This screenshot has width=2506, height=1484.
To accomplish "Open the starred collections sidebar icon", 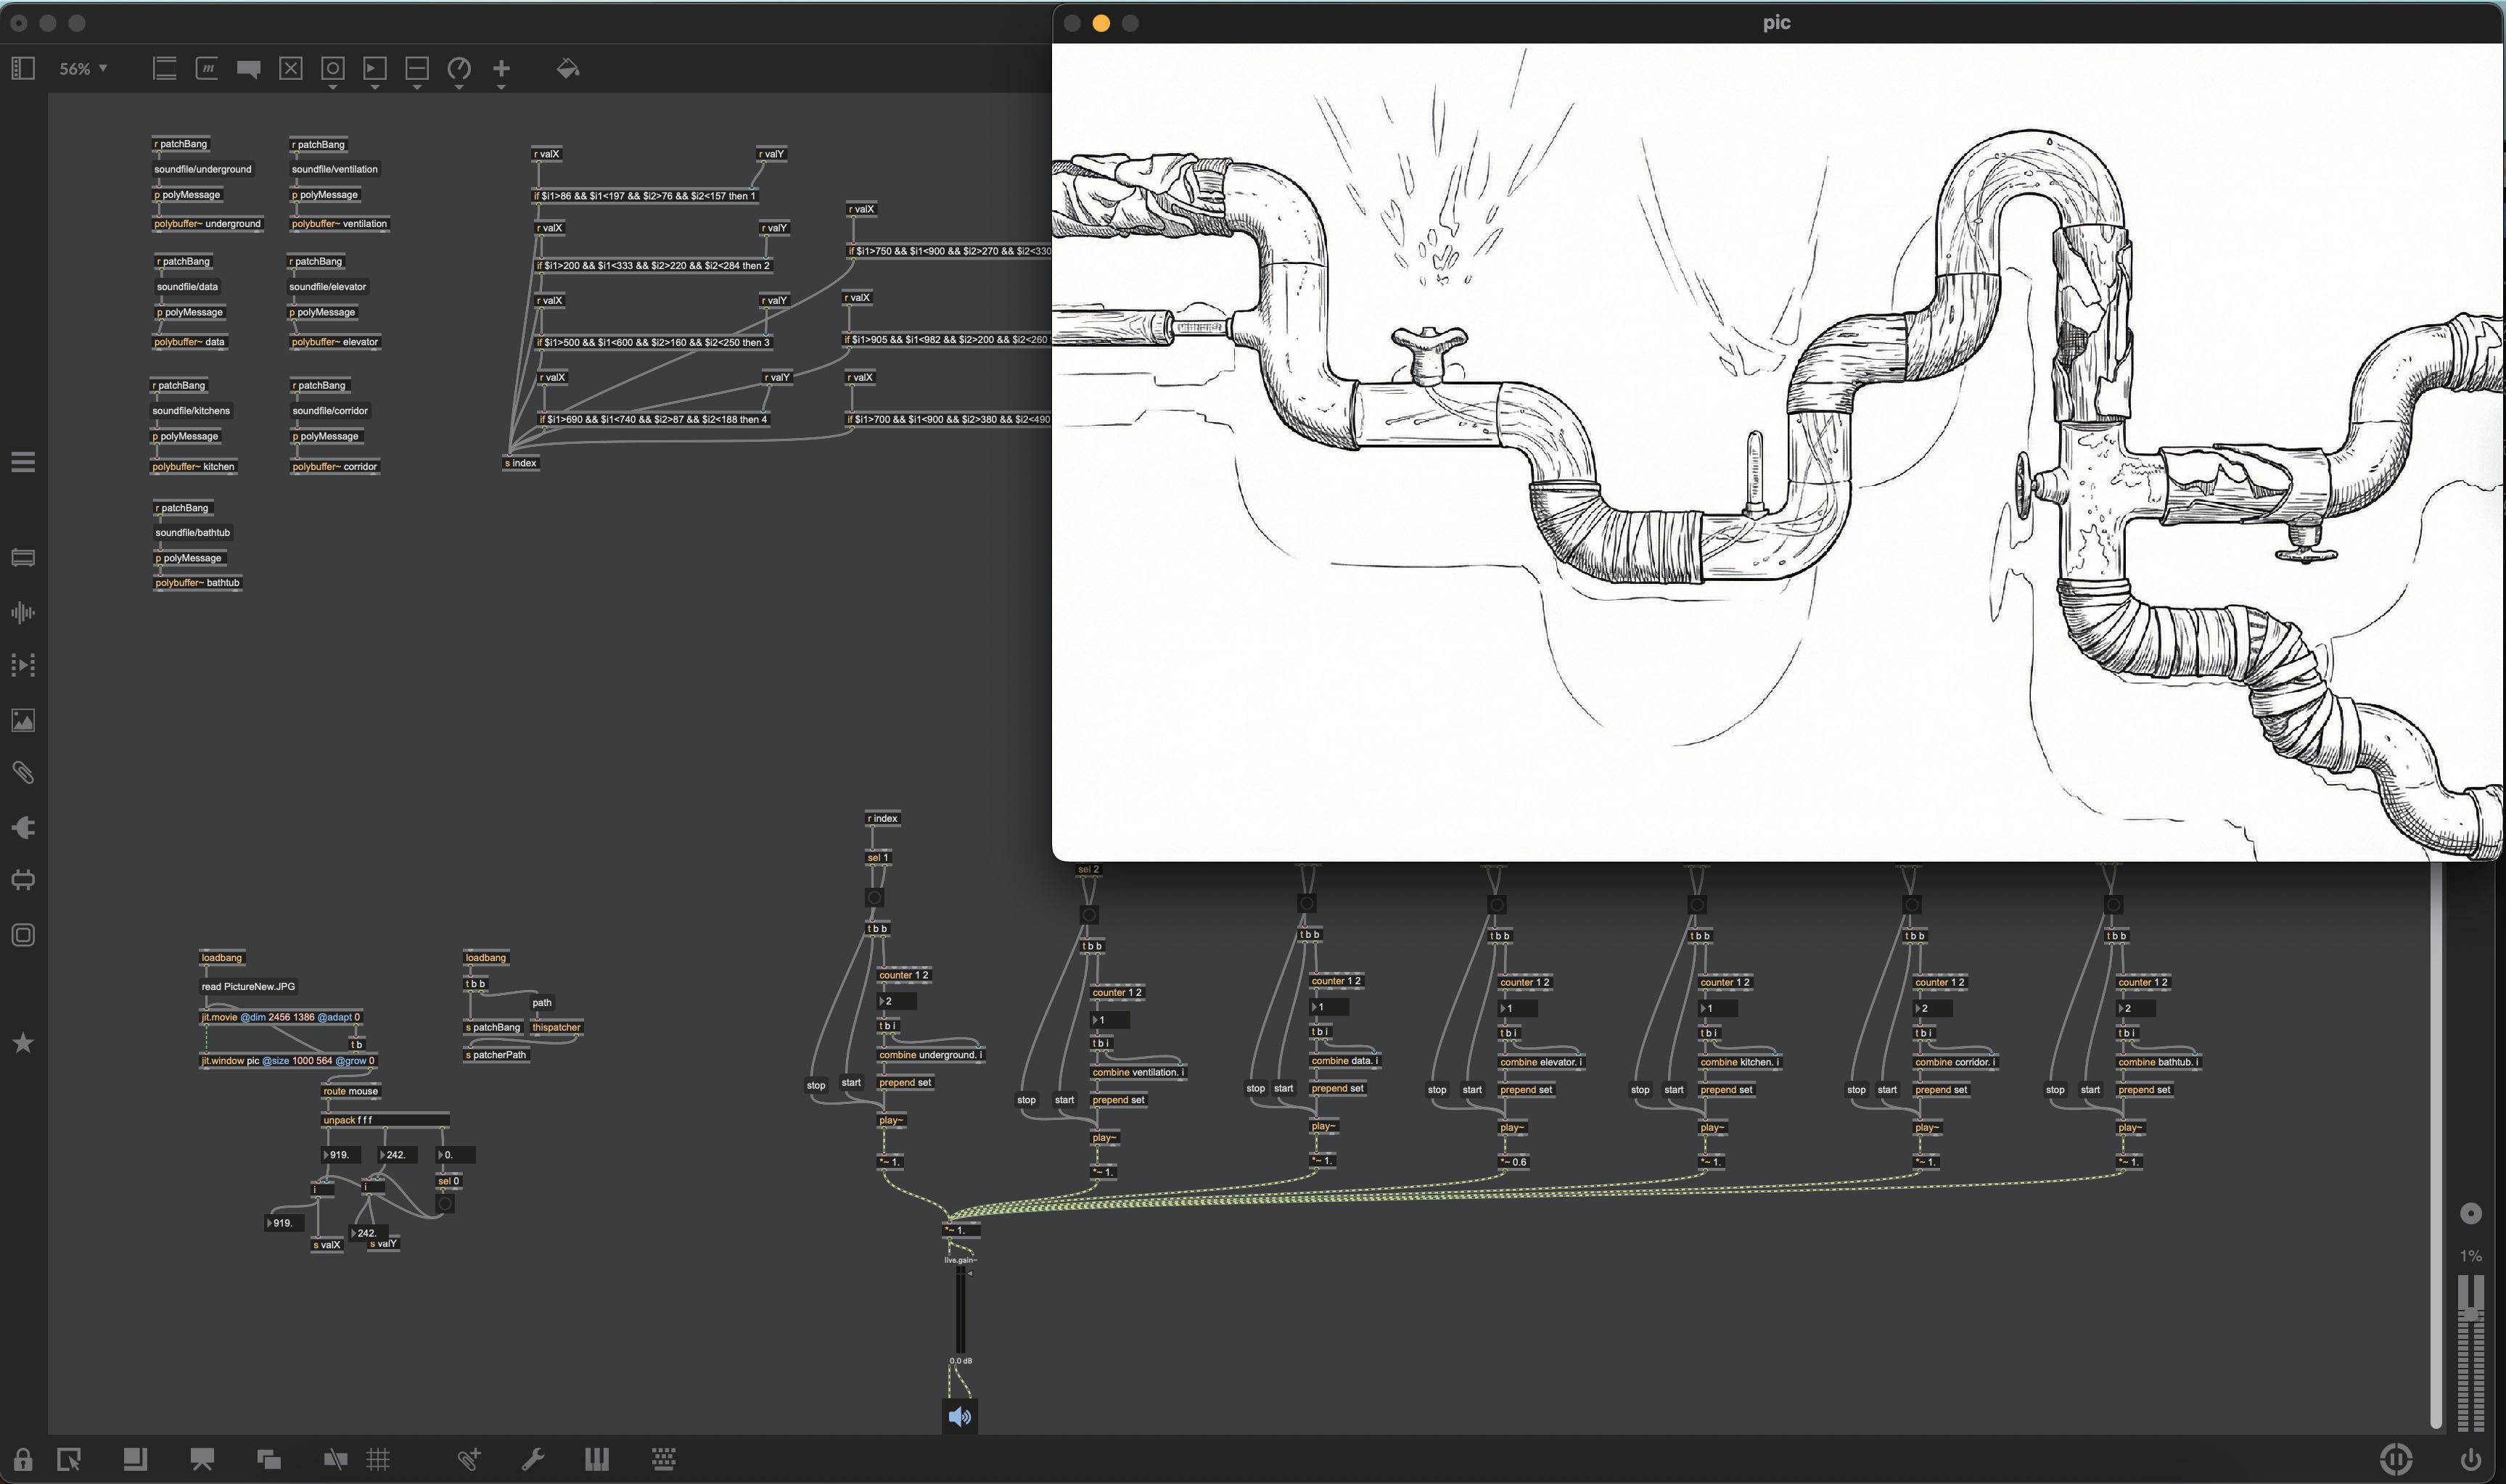I will [23, 1043].
